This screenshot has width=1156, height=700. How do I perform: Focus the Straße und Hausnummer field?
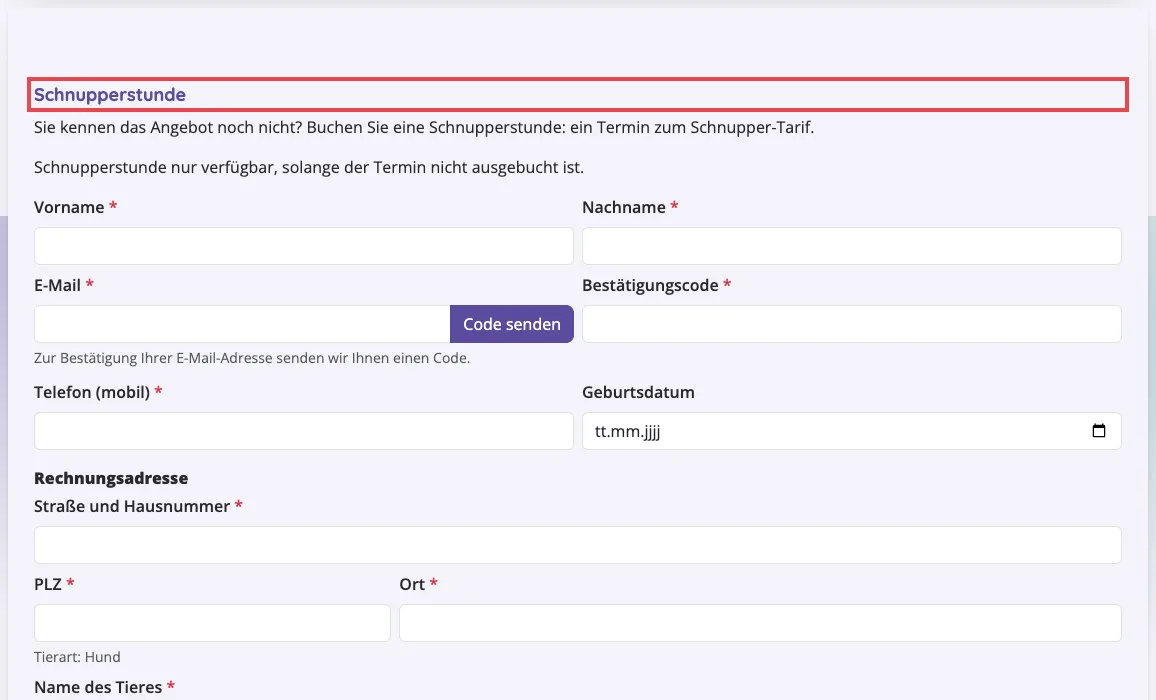(577, 545)
